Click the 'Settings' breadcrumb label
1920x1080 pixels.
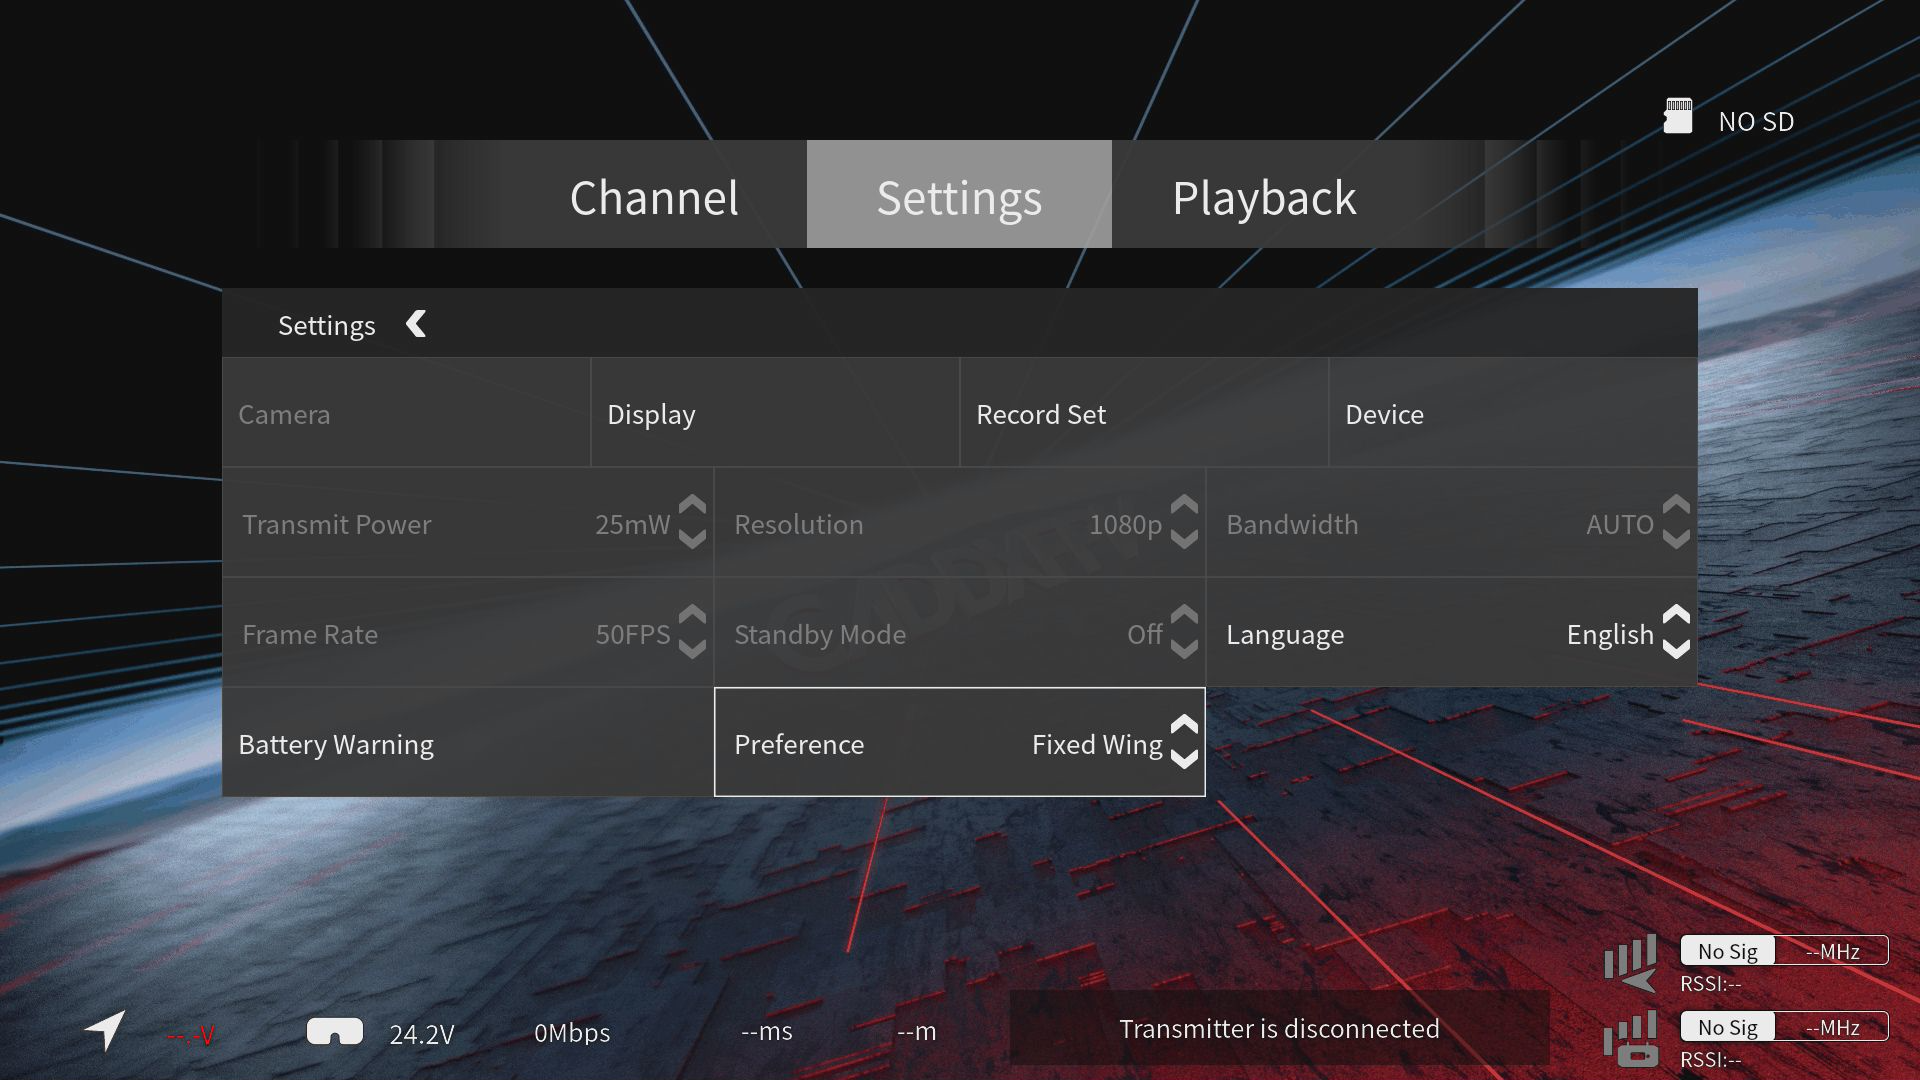(326, 326)
